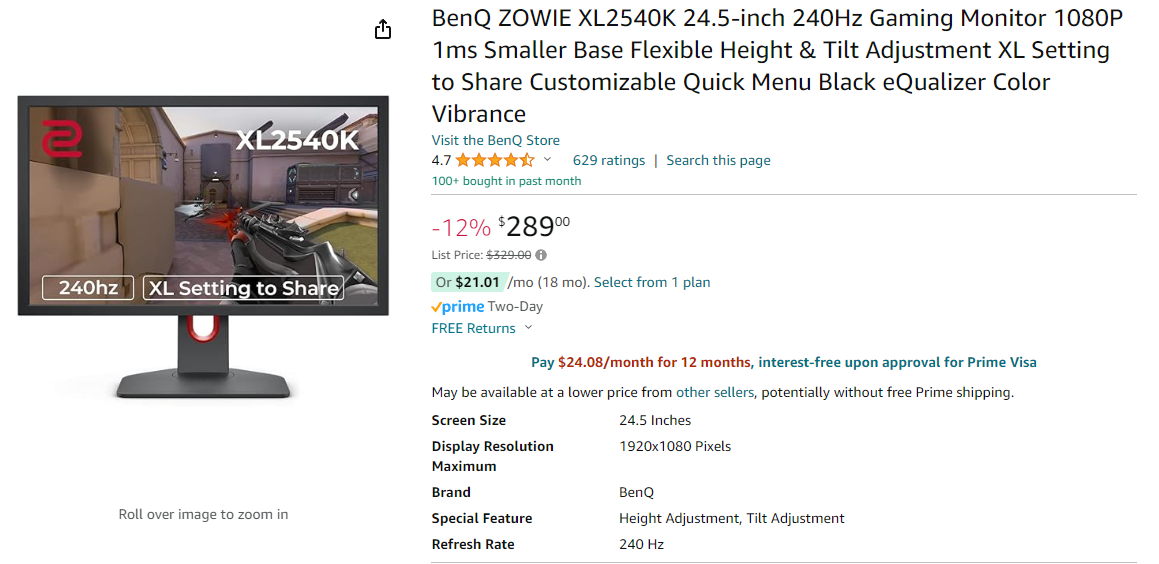Click the red ZOWIE logo in the product image
Screen dimensions: 1159x564
[x=62, y=138]
